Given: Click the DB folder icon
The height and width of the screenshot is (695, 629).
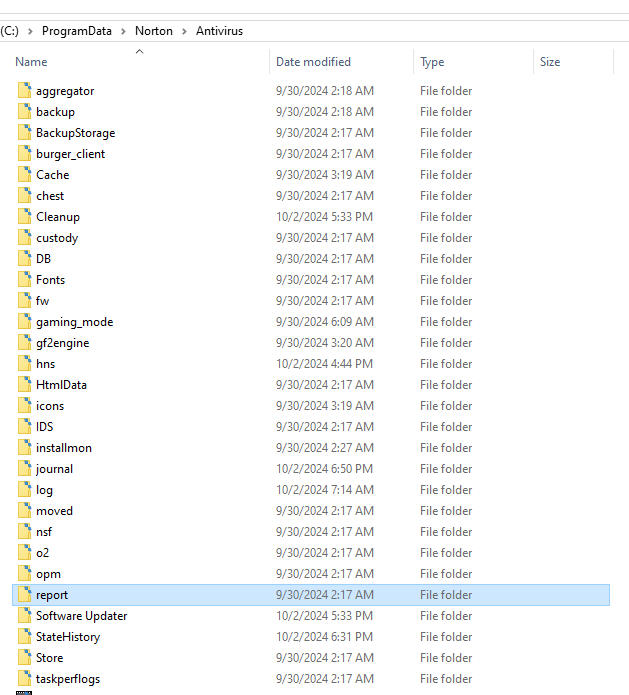Looking at the screenshot, I should click(25, 258).
